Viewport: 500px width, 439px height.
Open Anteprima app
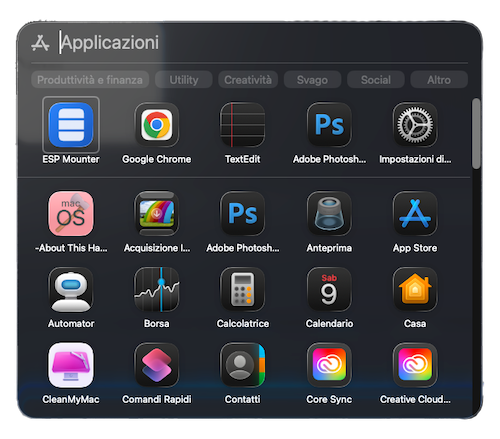[x=329, y=214]
